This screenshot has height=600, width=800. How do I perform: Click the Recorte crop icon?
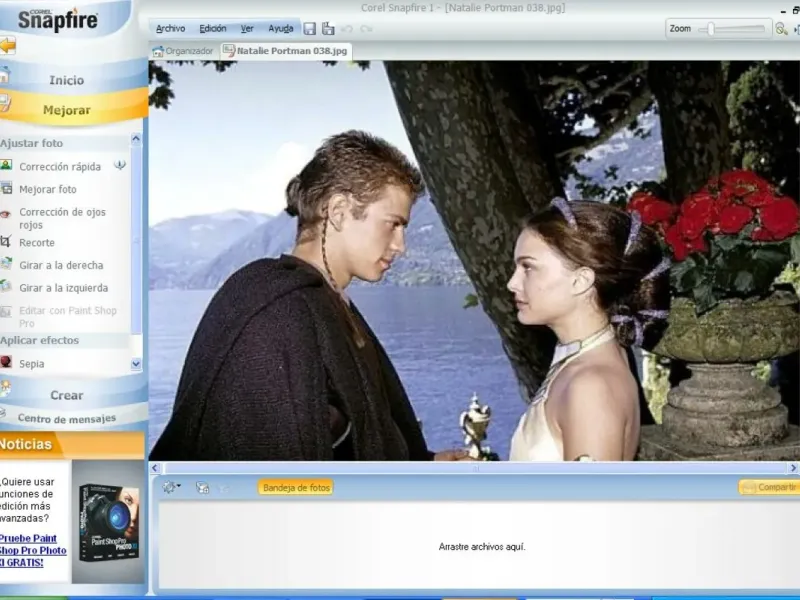coord(5,241)
